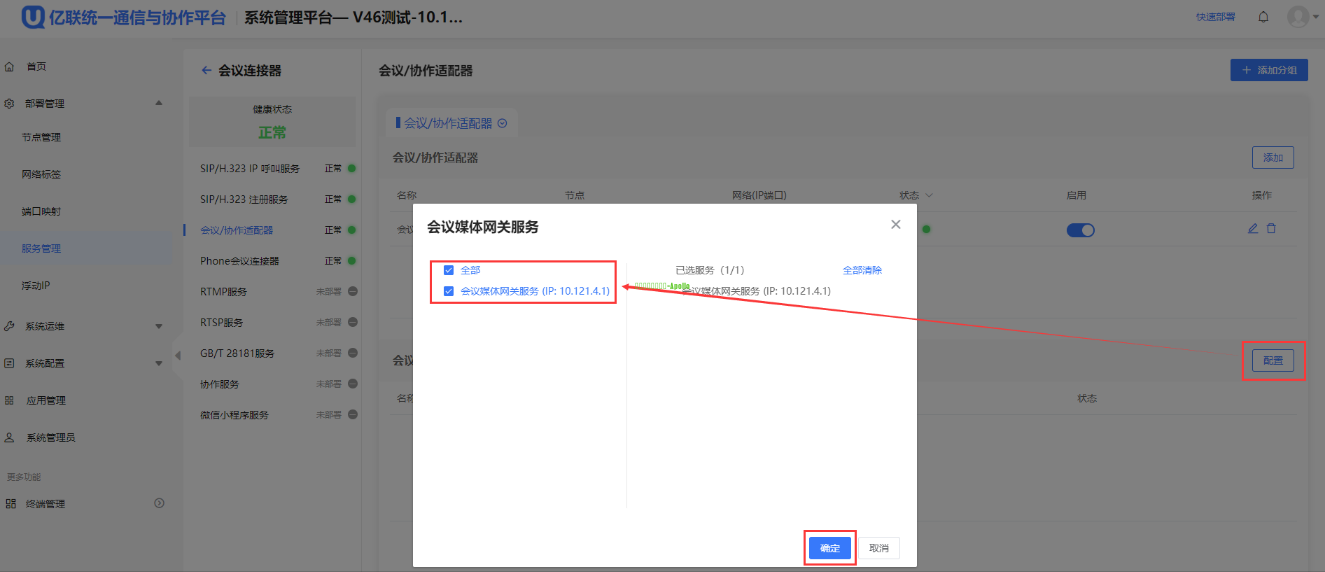Collapse the 部署管理 menu section

point(158,103)
